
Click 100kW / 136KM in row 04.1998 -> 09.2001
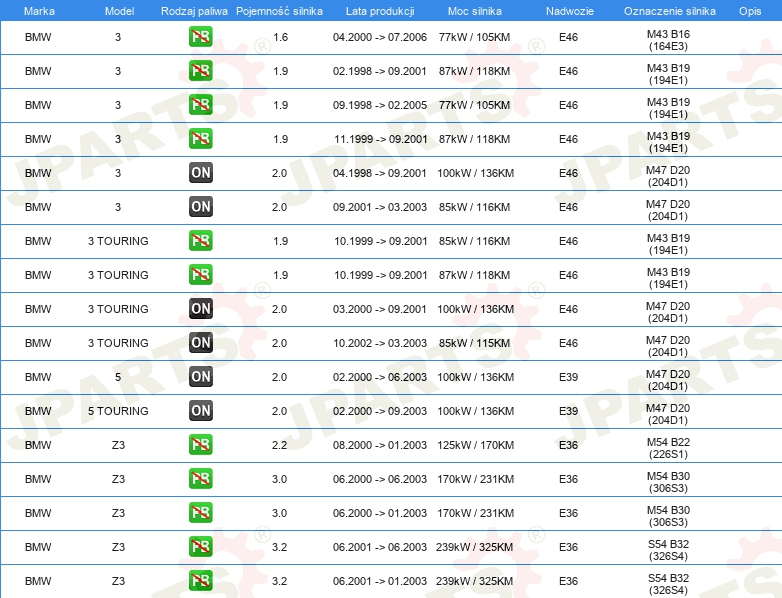[475, 173]
